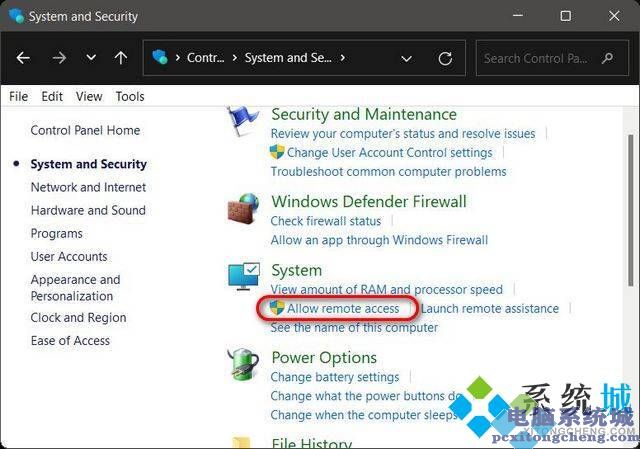
Task: Open the File menu
Action: (x=18, y=97)
